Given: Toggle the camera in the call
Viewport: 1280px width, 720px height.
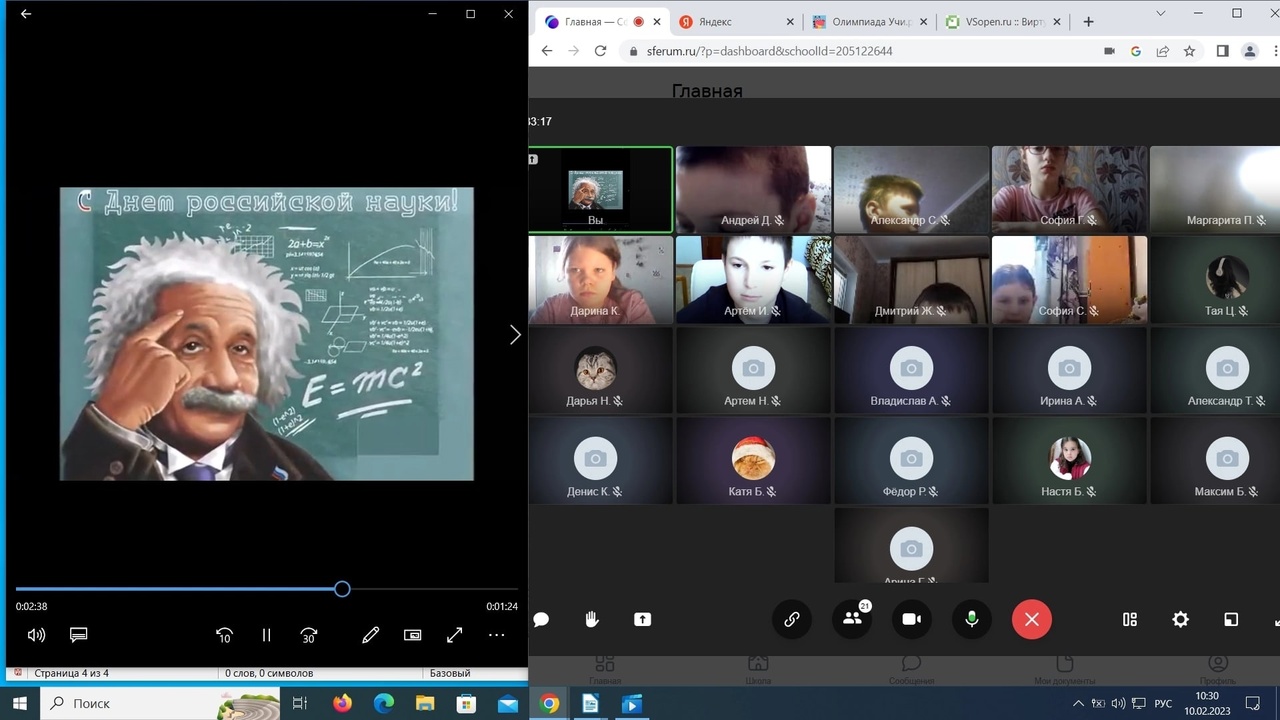Looking at the screenshot, I should (912, 619).
